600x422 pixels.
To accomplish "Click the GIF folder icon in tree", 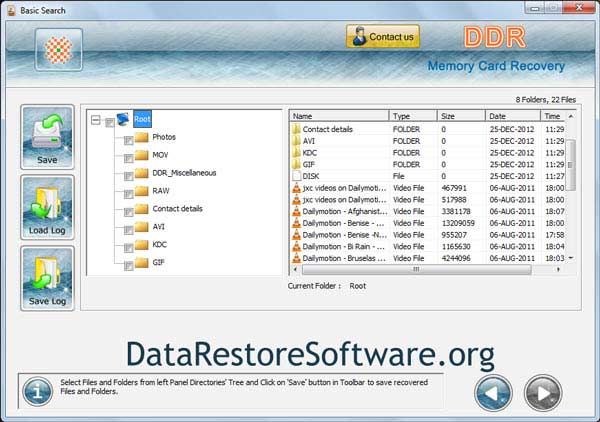I will [x=142, y=262].
